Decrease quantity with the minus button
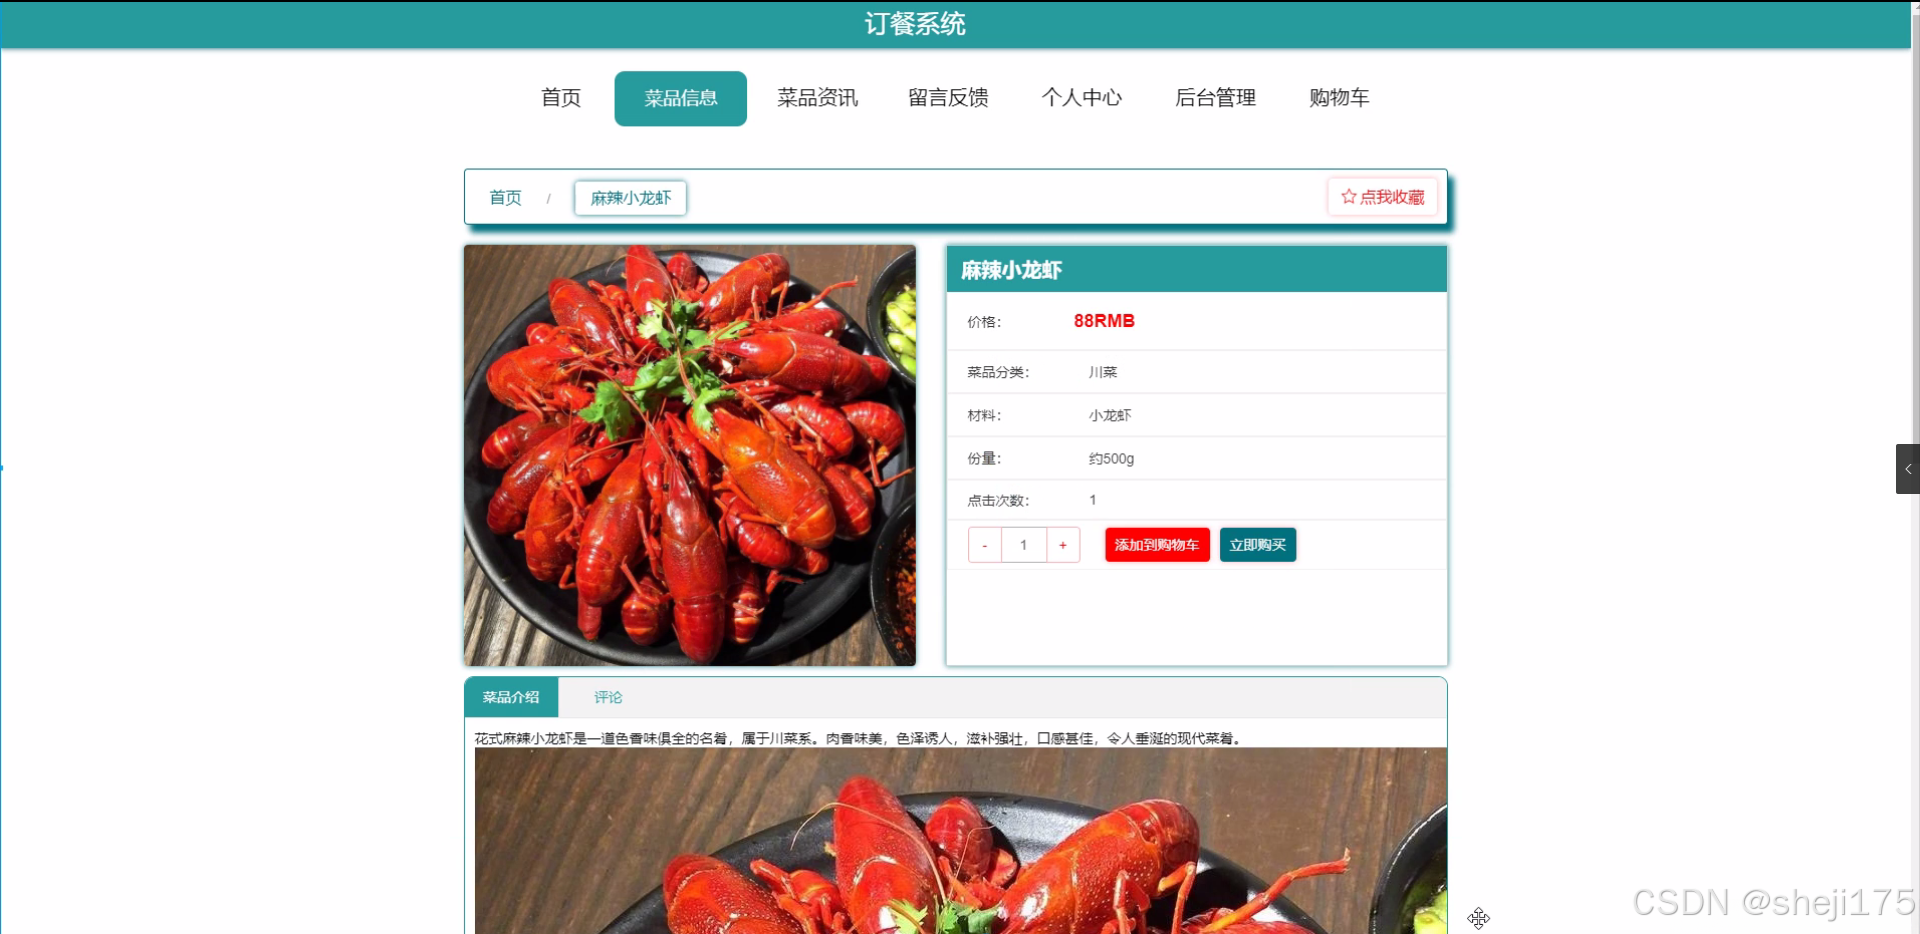Viewport: 1920px width, 934px height. (x=985, y=545)
